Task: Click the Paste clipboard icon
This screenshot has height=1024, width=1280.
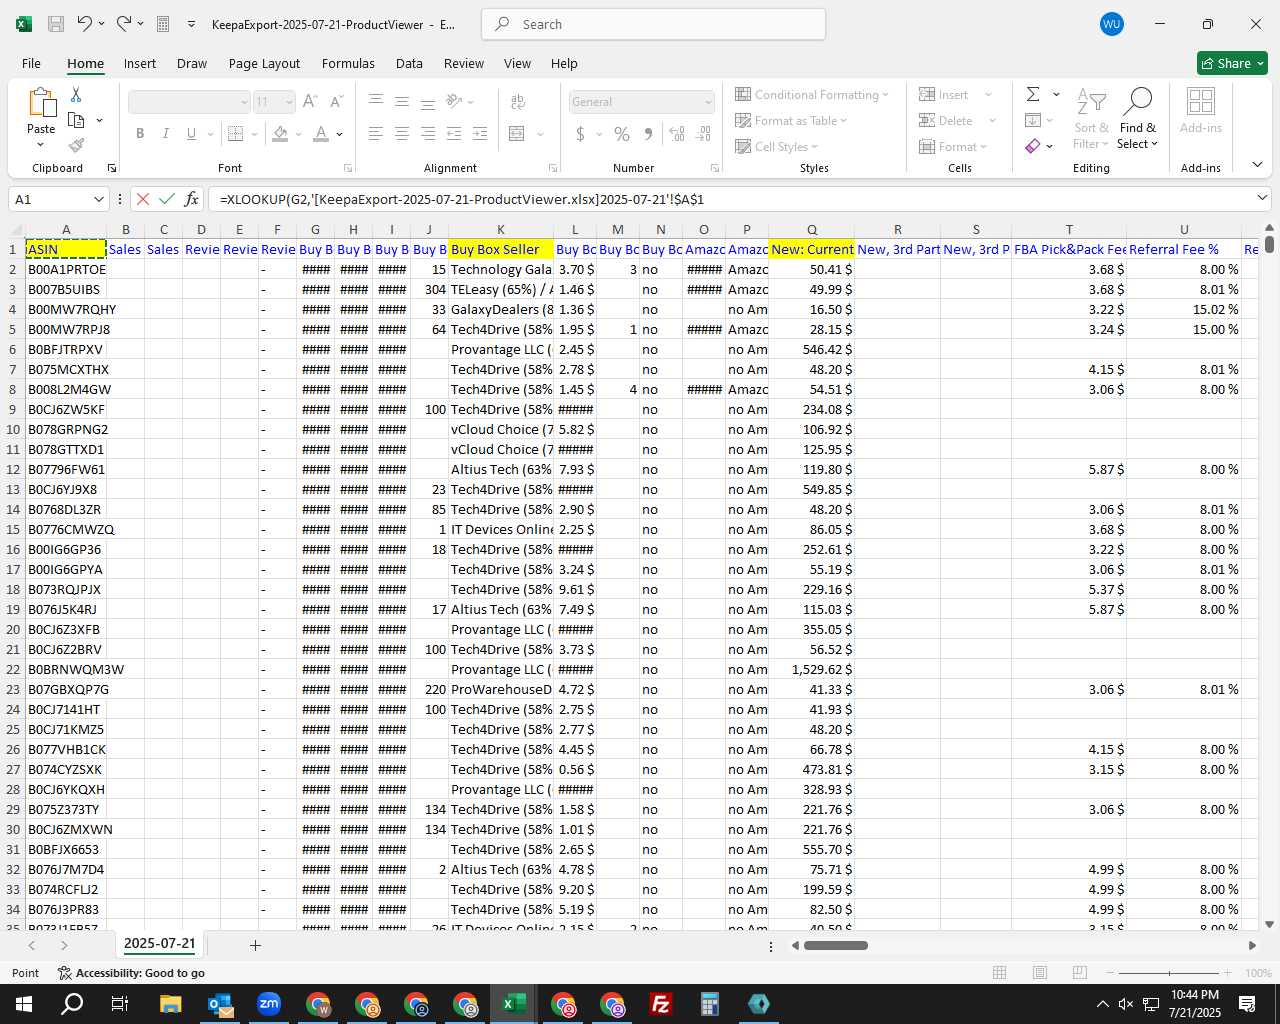Action: [x=41, y=103]
